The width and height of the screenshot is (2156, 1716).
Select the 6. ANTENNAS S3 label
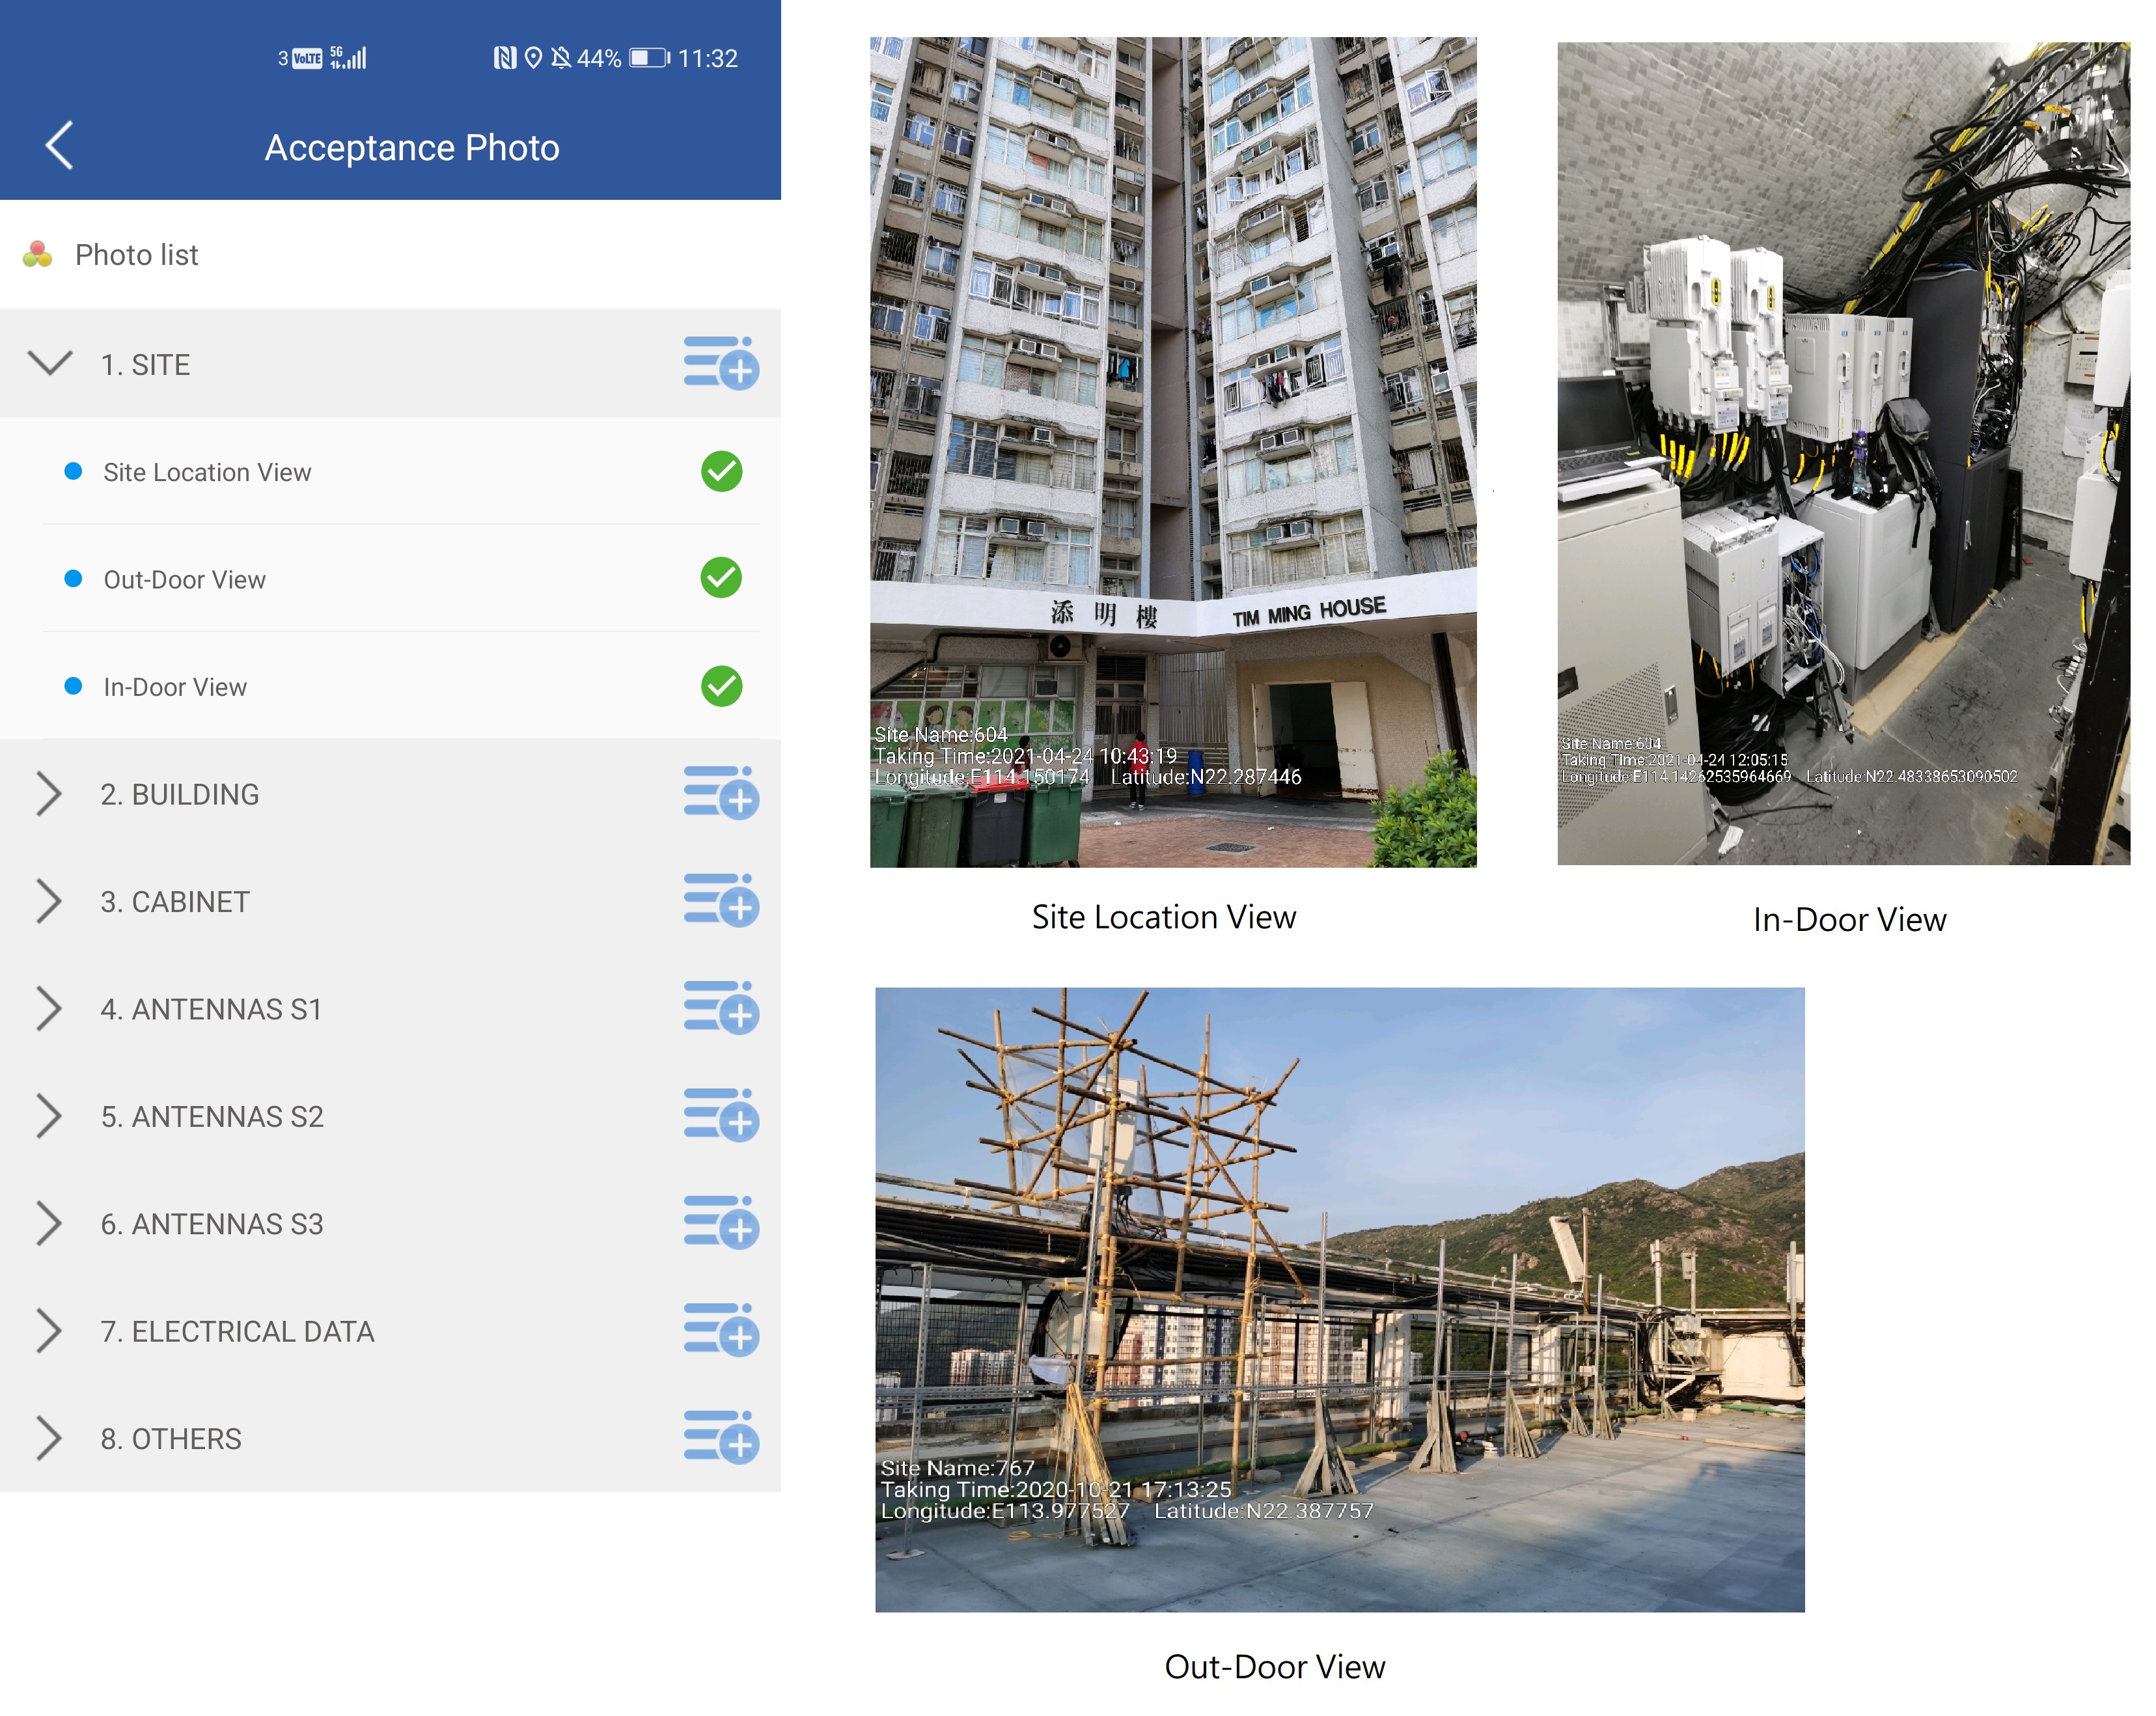tap(212, 1224)
